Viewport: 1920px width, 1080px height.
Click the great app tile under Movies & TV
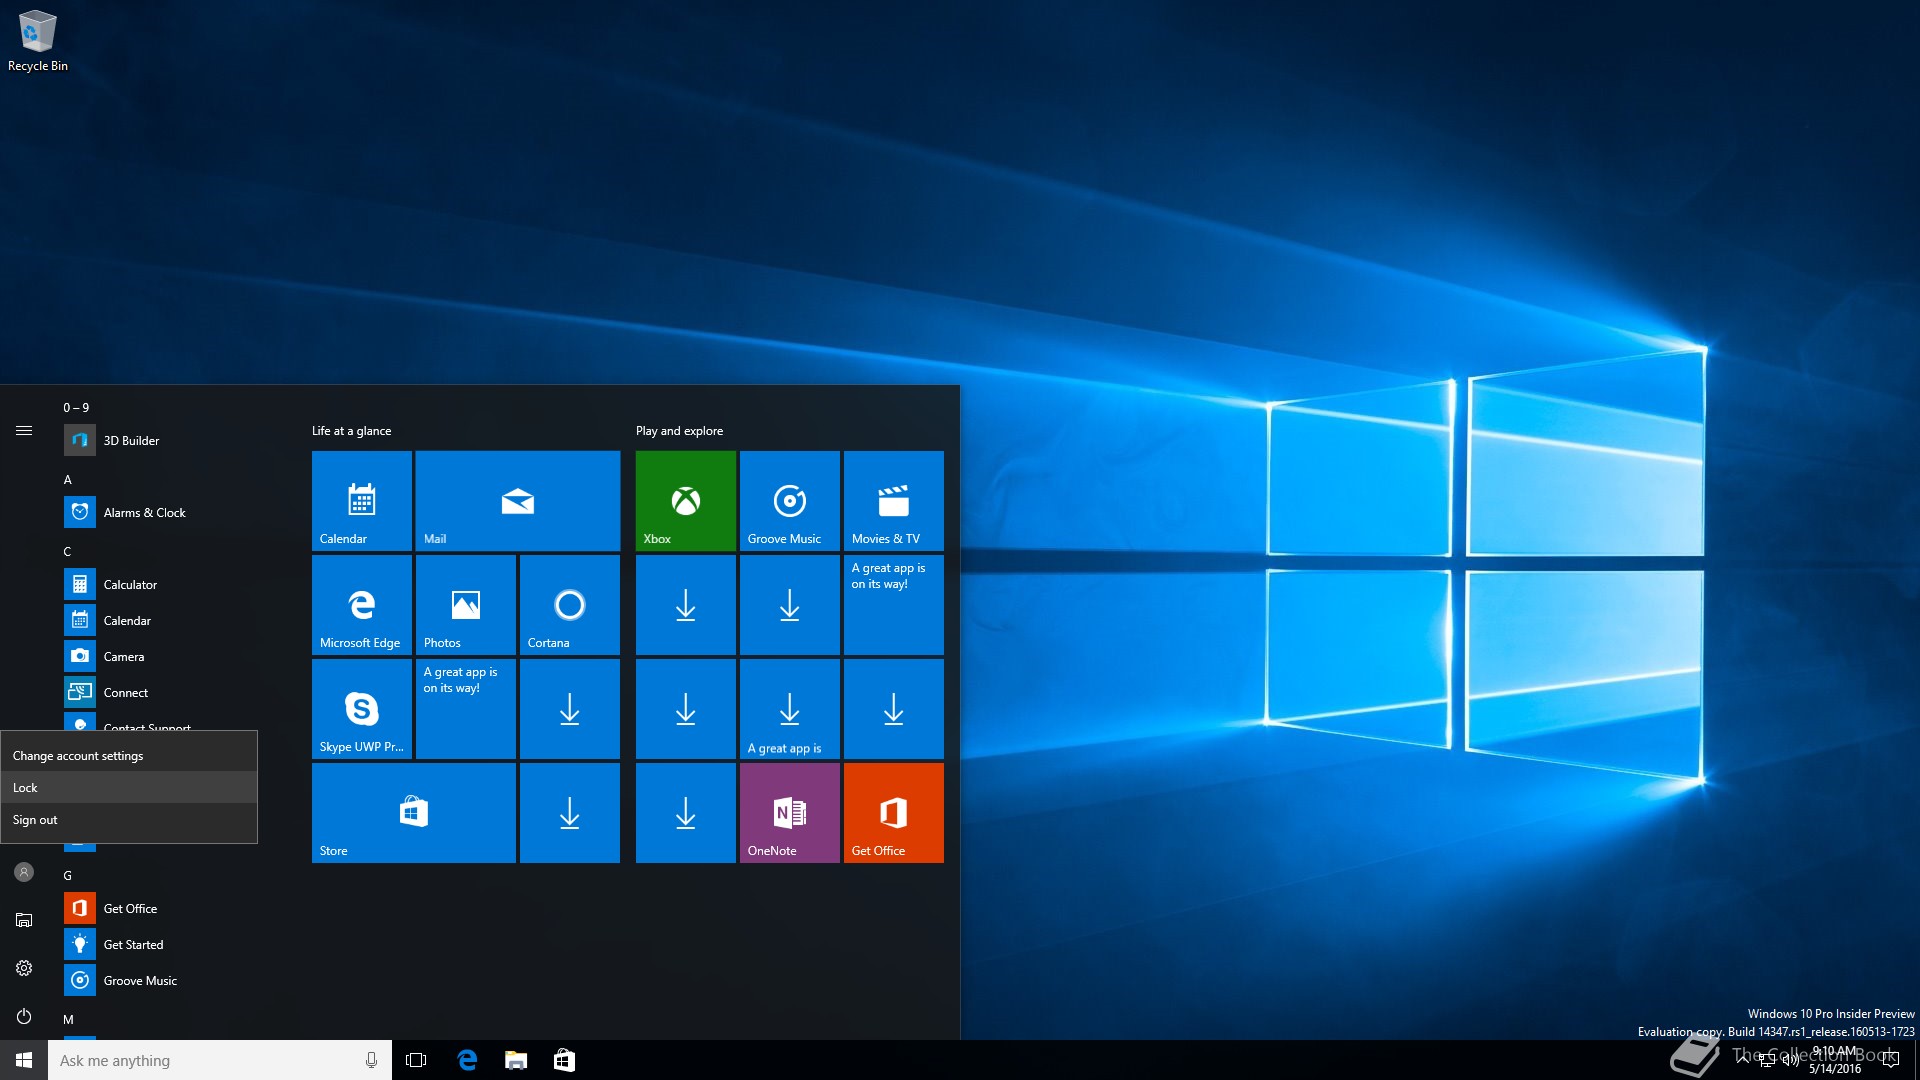893,604
